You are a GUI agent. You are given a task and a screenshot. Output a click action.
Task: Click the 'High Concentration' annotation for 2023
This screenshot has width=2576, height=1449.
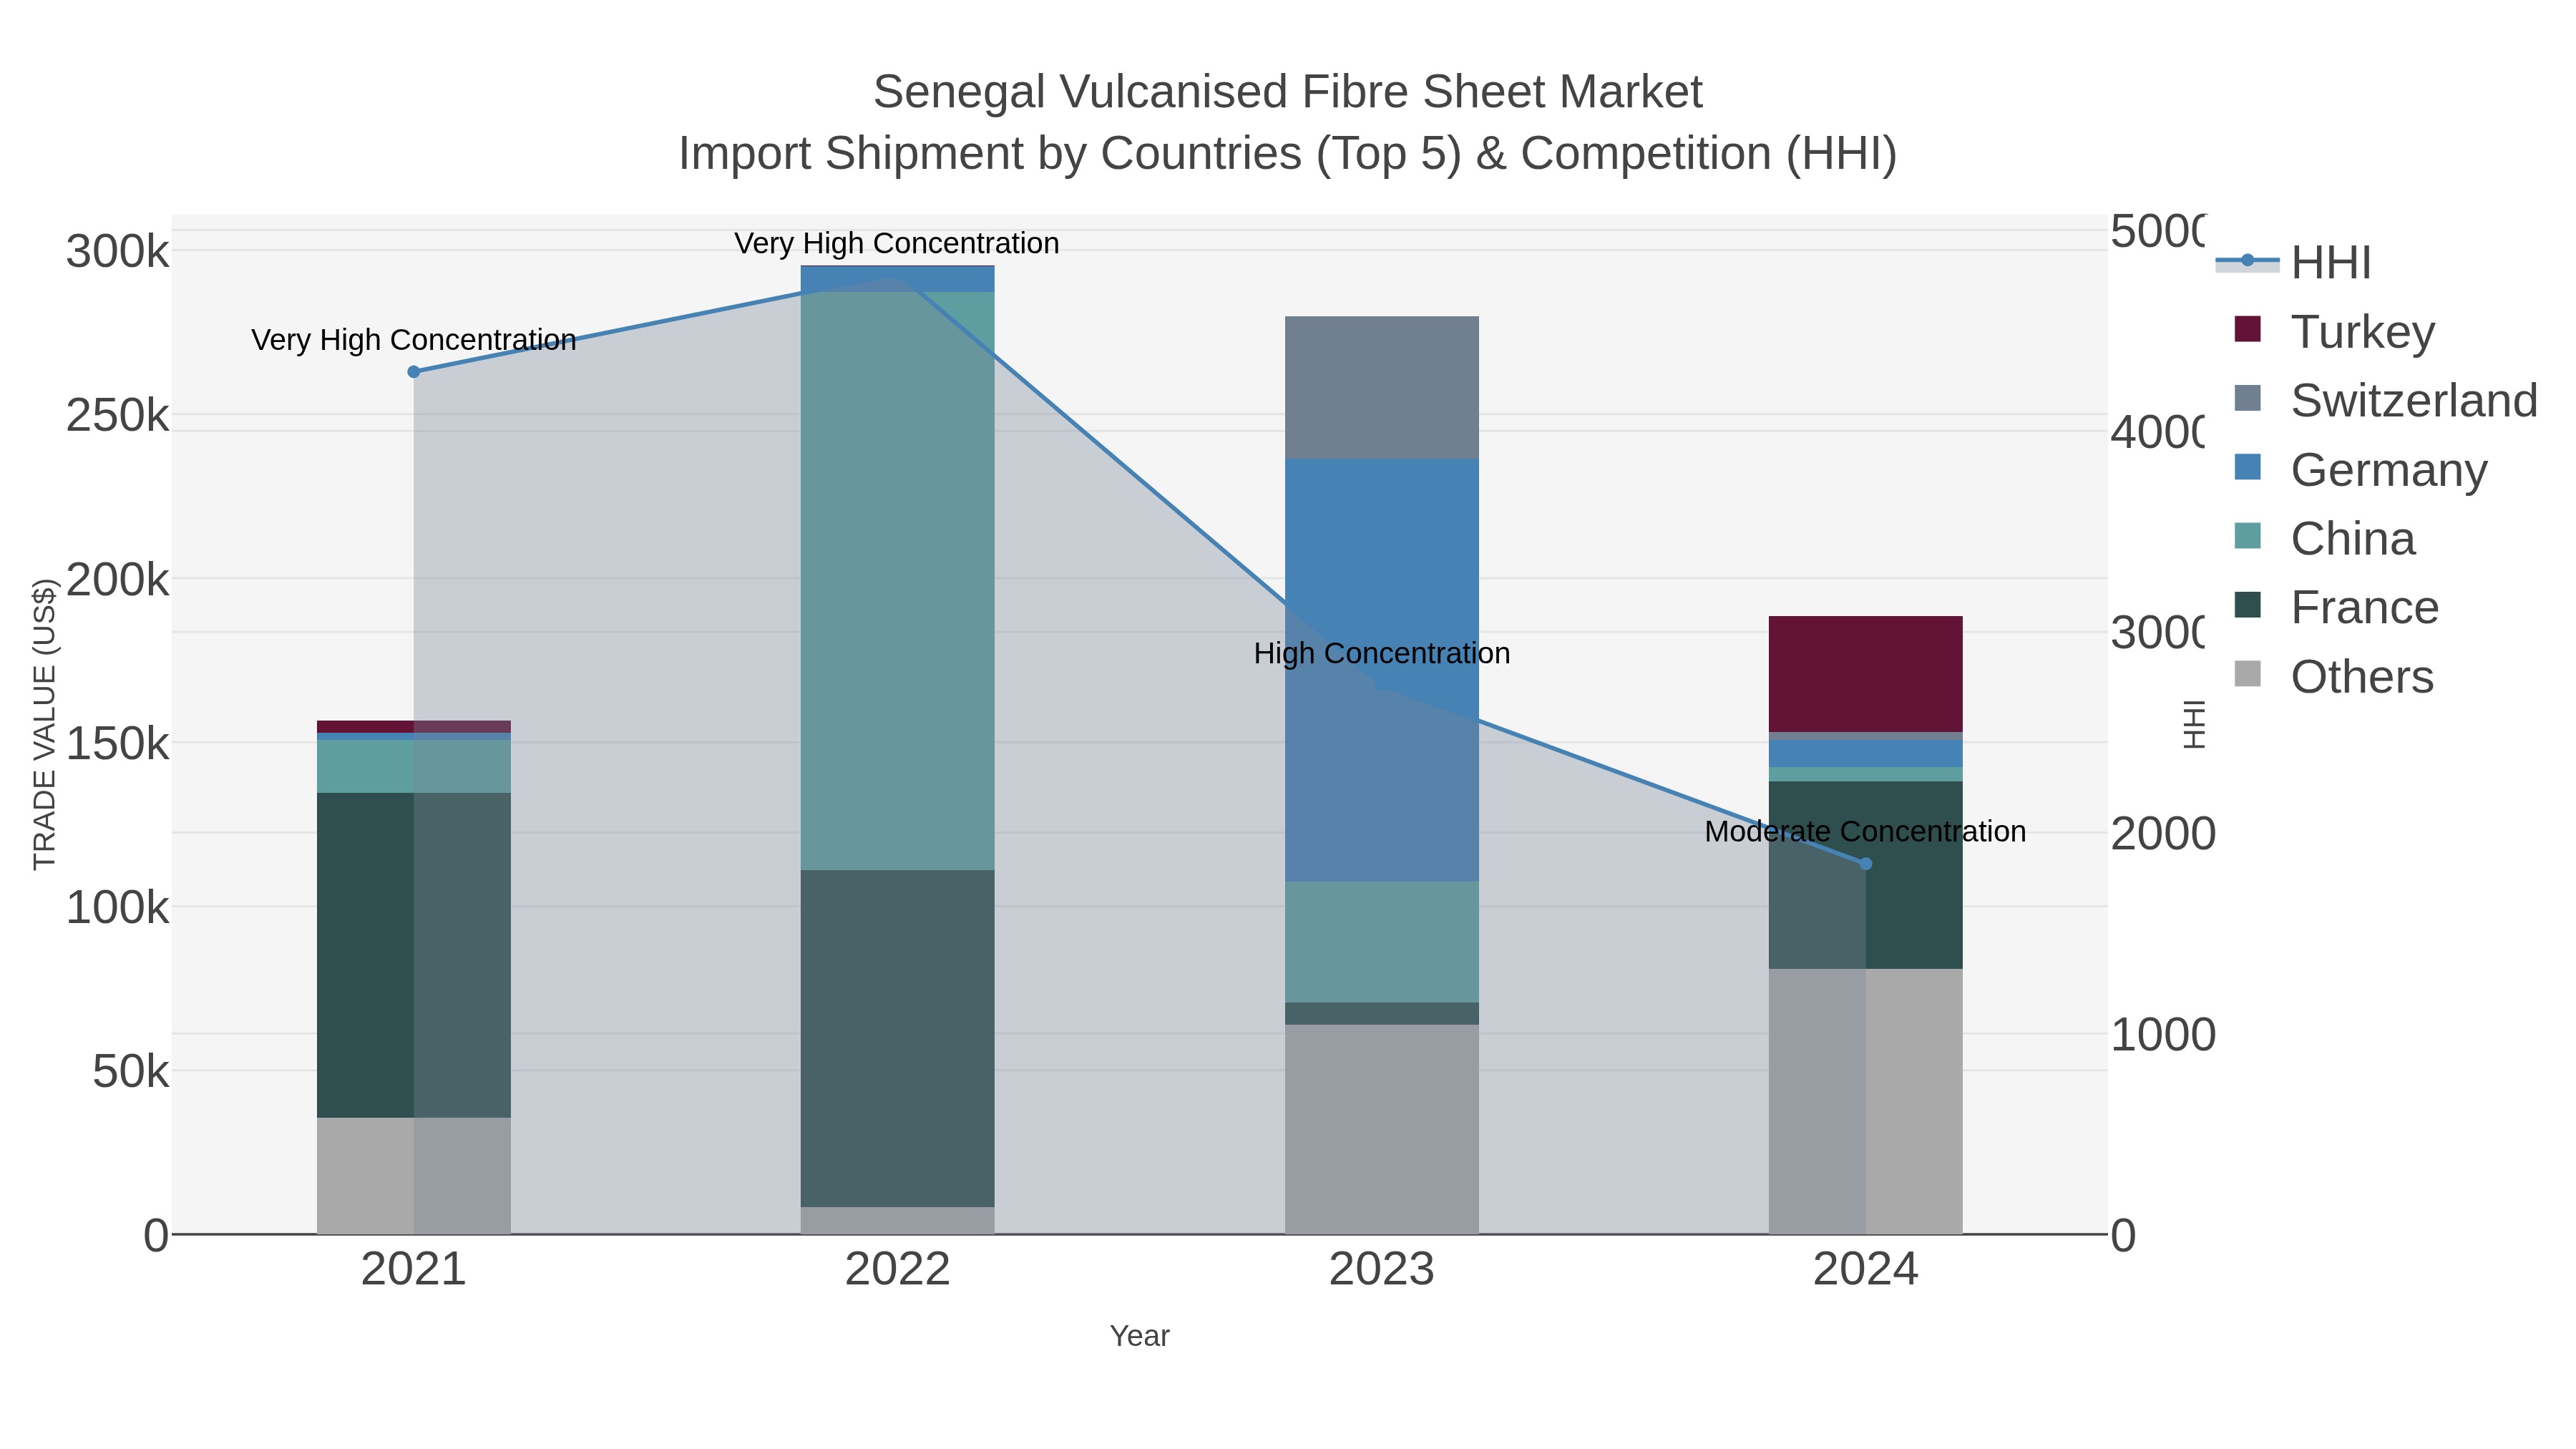[1382, 654]
